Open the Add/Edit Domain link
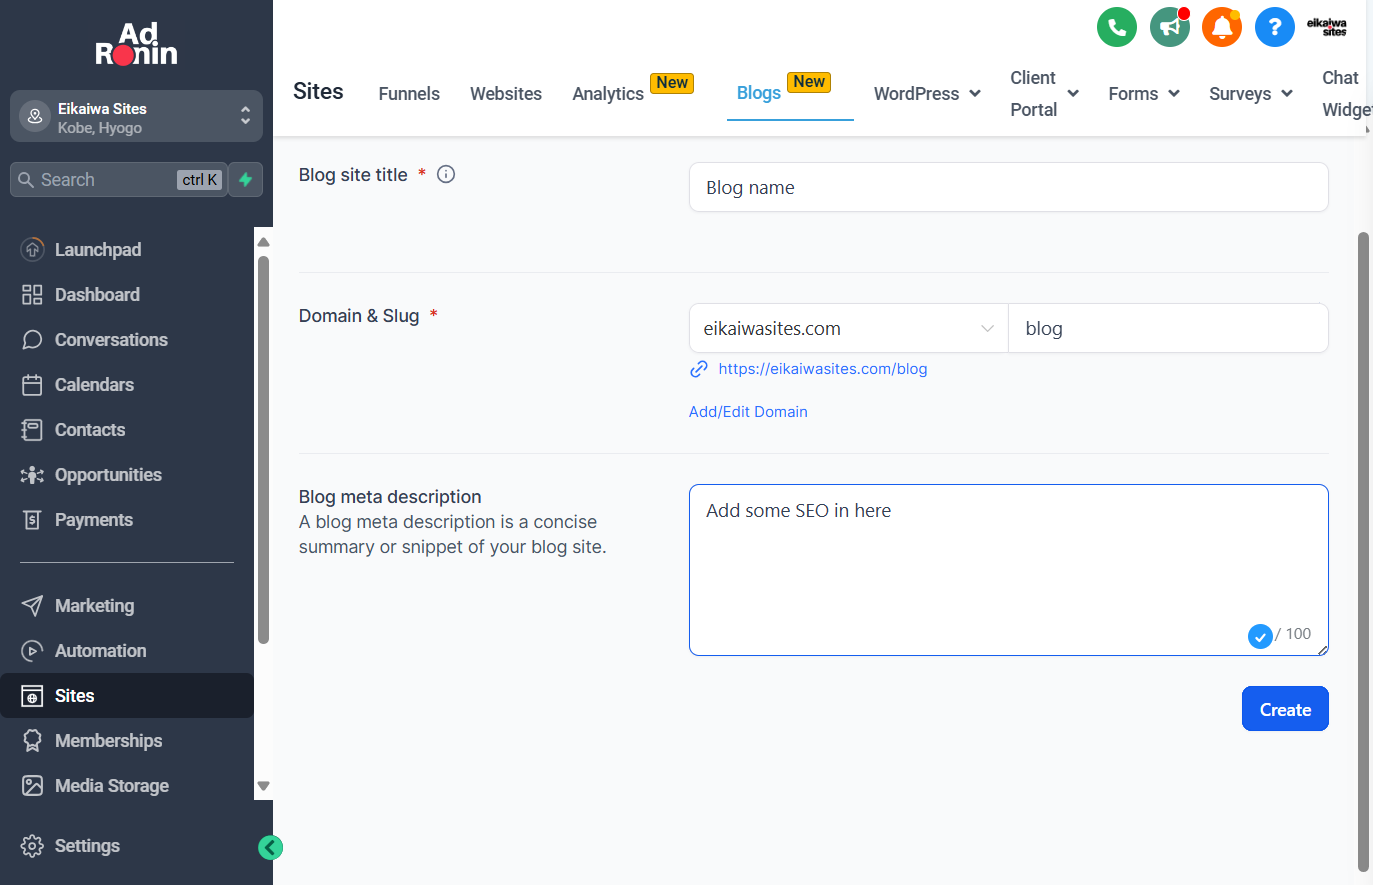Viewport: 1373px width, 885px height. point(748,412)
